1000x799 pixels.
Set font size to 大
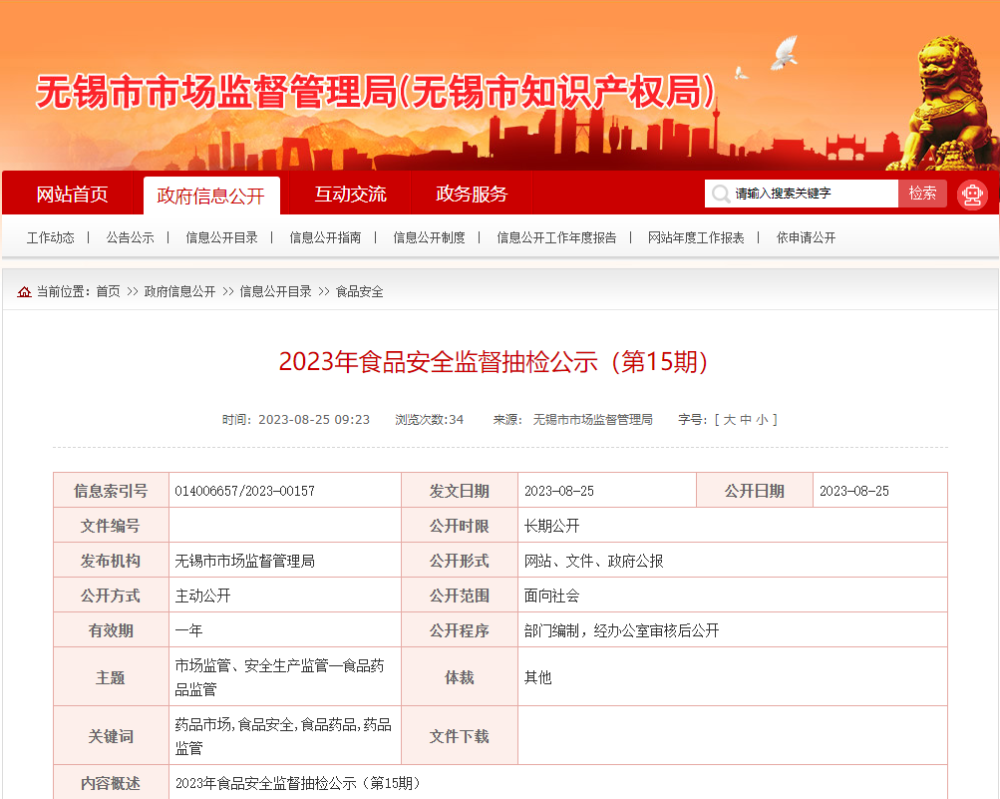pyautogui.click(x=729, y=420)
